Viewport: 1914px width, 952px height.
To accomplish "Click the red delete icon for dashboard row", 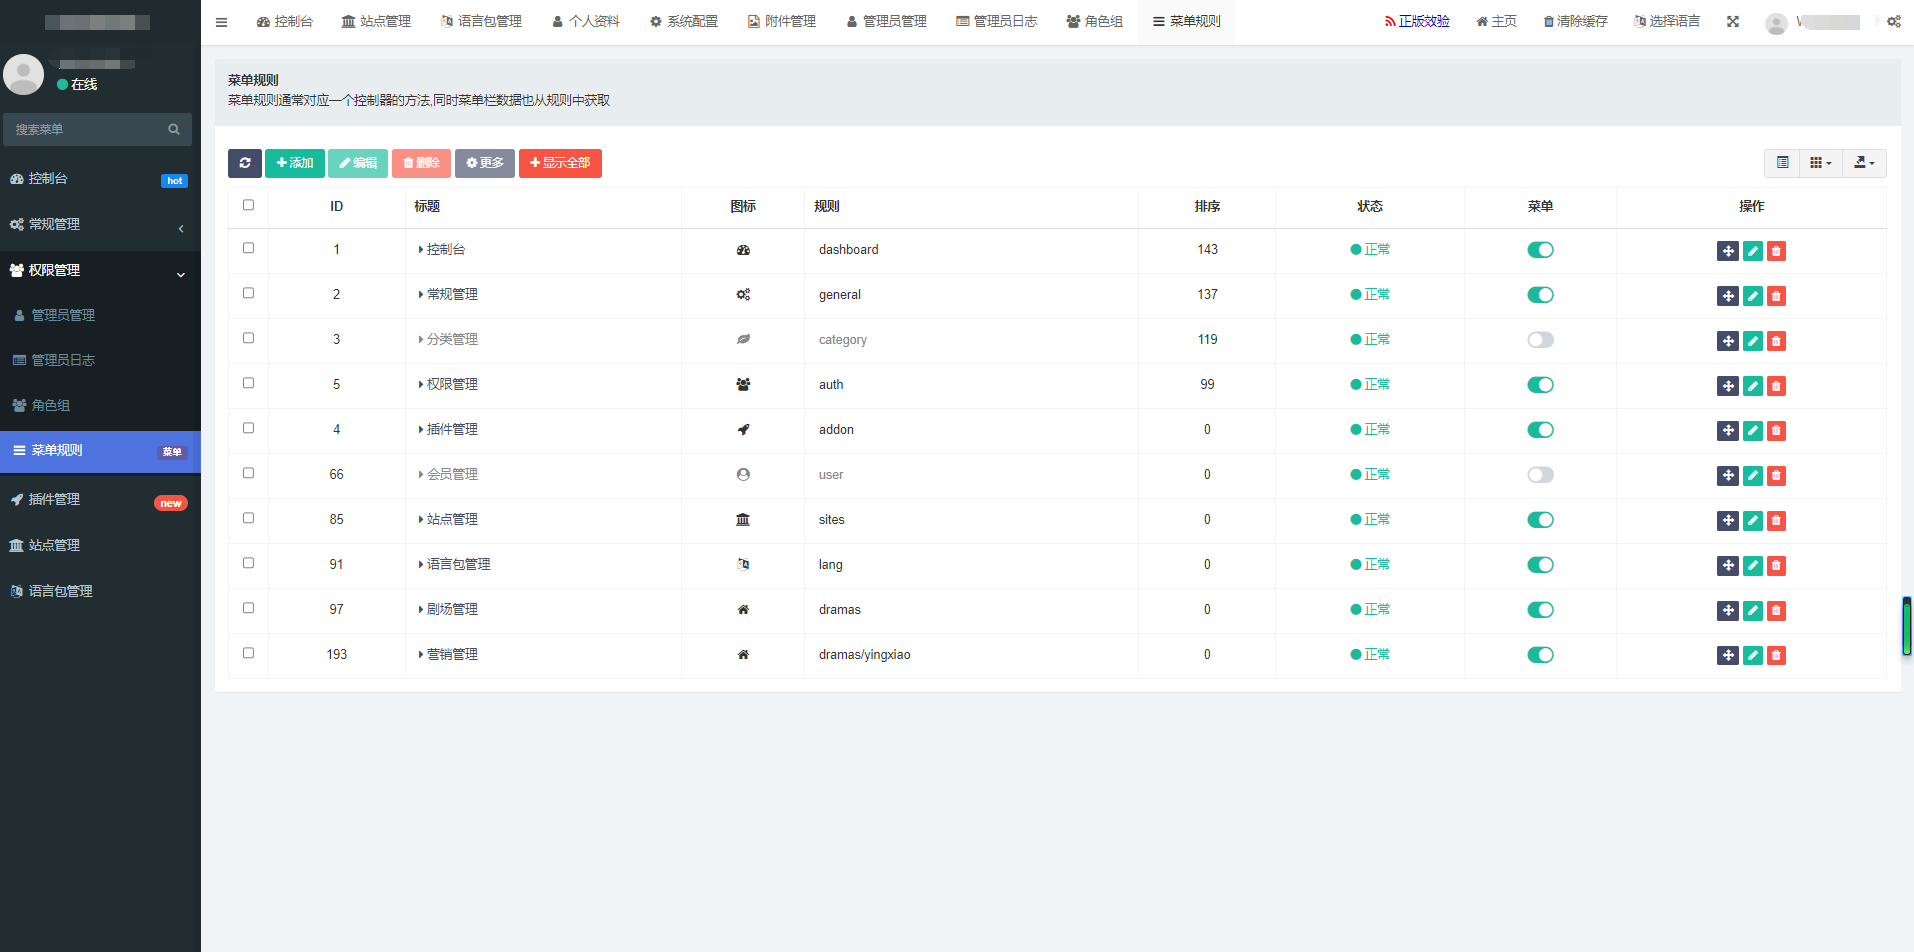I will coord(1776,251).
